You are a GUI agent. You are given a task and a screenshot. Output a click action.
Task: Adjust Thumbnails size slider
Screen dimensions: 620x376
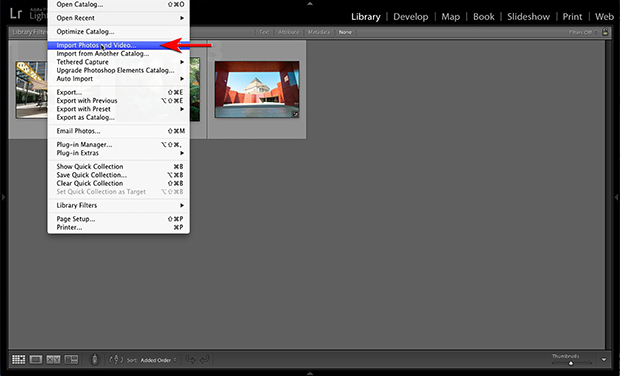pos(570,363)
